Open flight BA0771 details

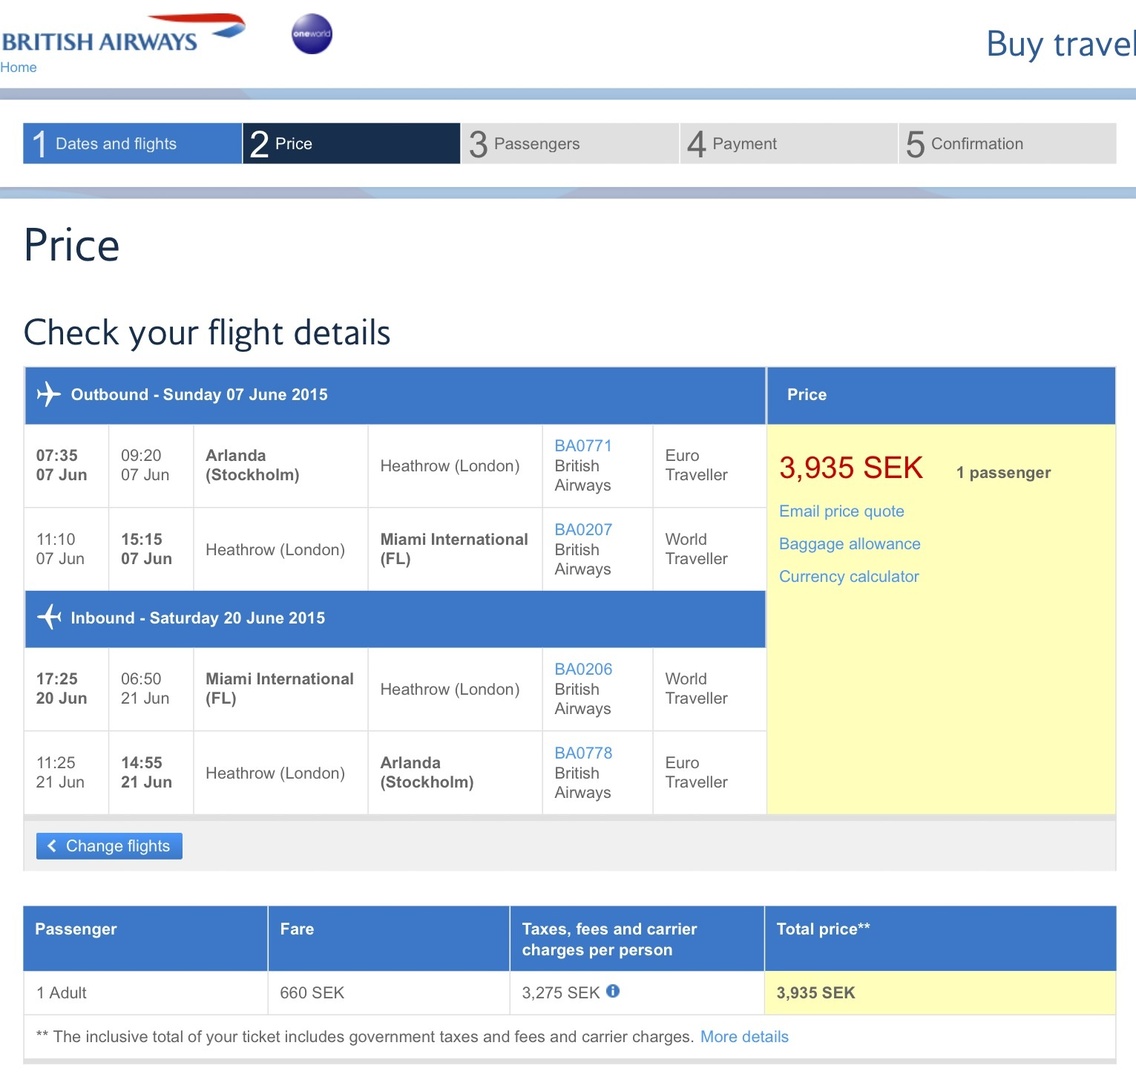coord(583,445)
